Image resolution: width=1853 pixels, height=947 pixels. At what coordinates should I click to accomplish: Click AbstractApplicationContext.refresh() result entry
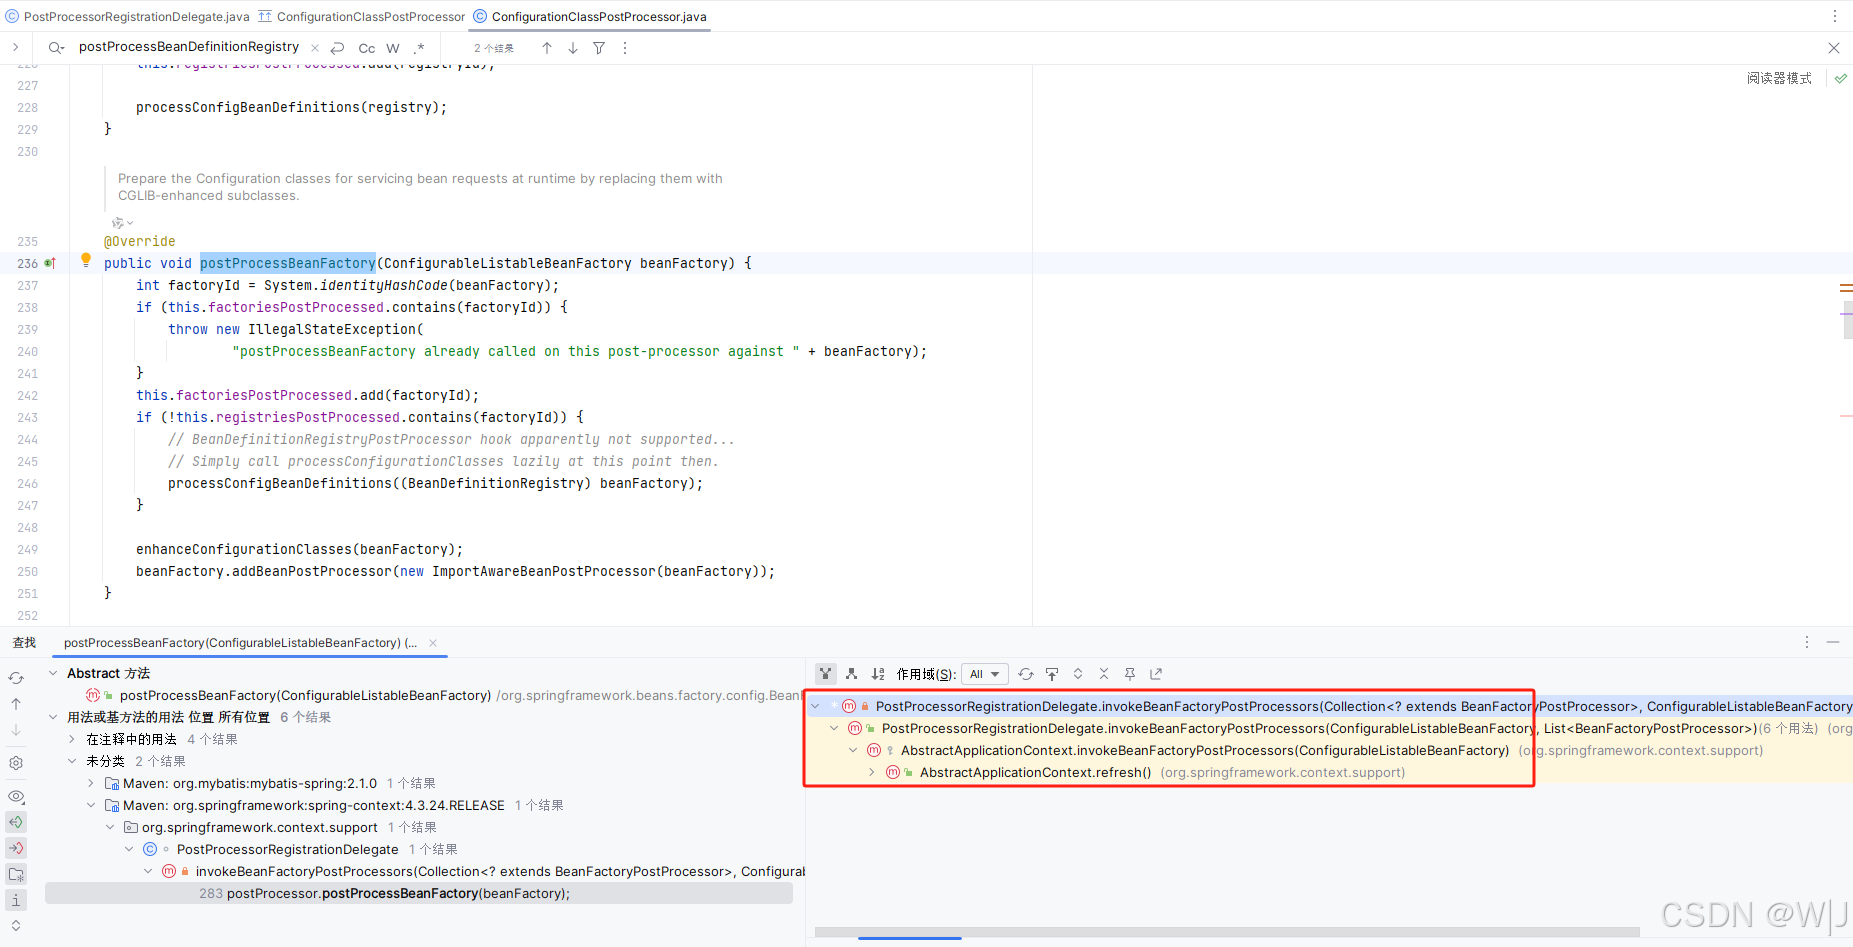(x=1035, y=771)
